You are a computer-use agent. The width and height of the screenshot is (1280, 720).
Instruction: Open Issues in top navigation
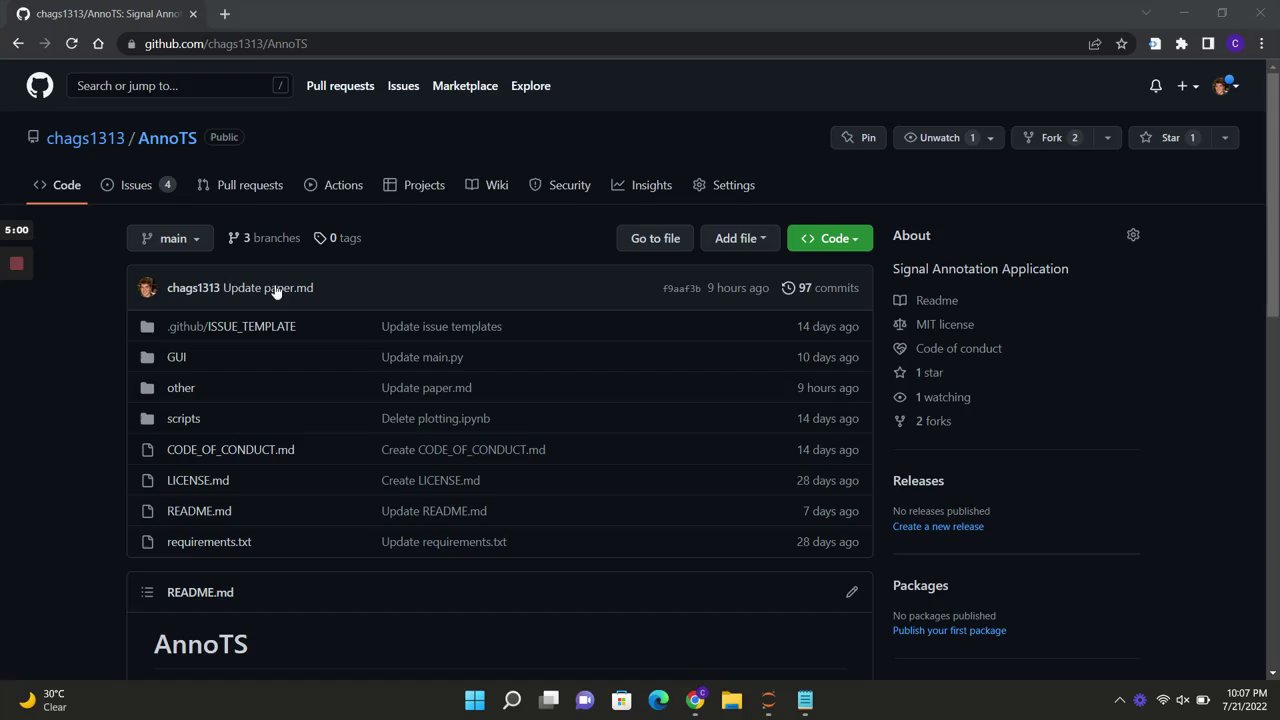pos(403,86)
